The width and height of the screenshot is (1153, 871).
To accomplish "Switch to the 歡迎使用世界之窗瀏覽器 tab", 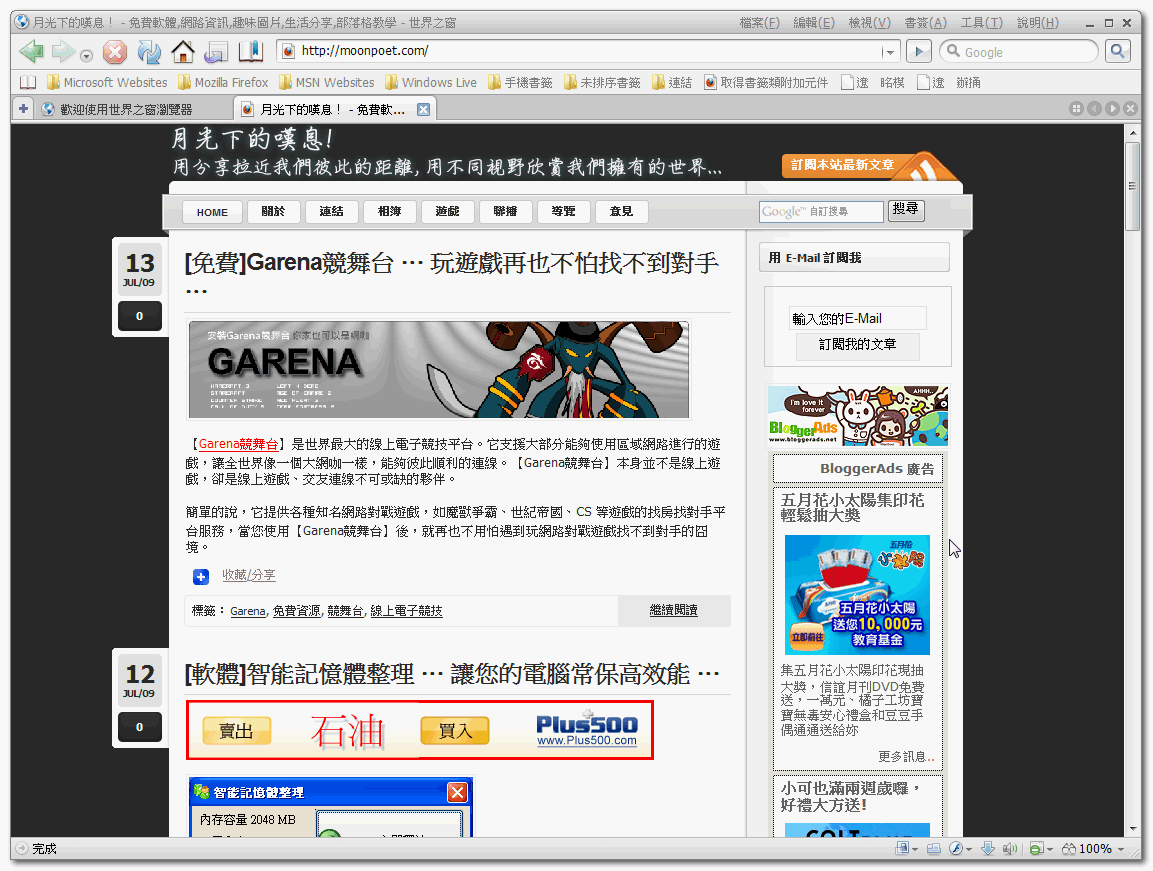I will click(125, 109).
